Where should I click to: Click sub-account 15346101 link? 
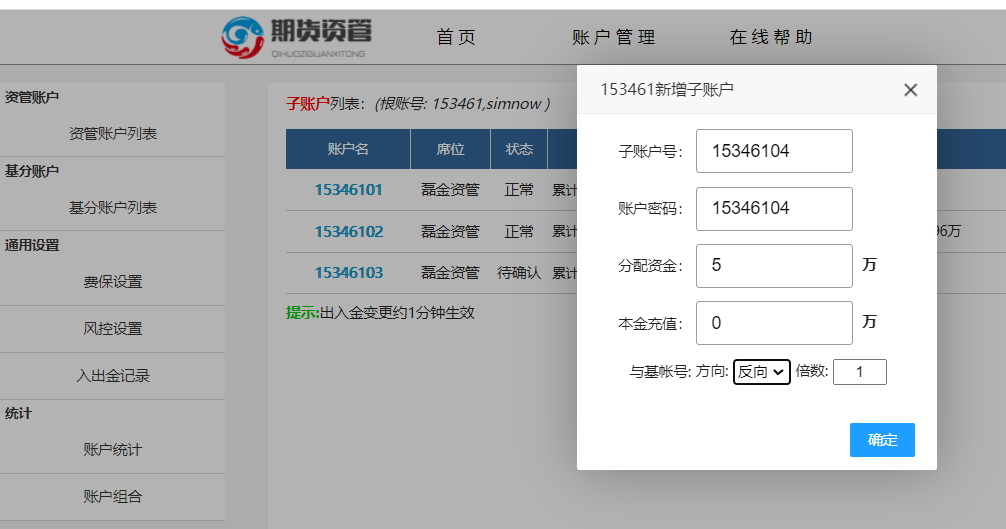pyautogui.click(x=348, y=190)
